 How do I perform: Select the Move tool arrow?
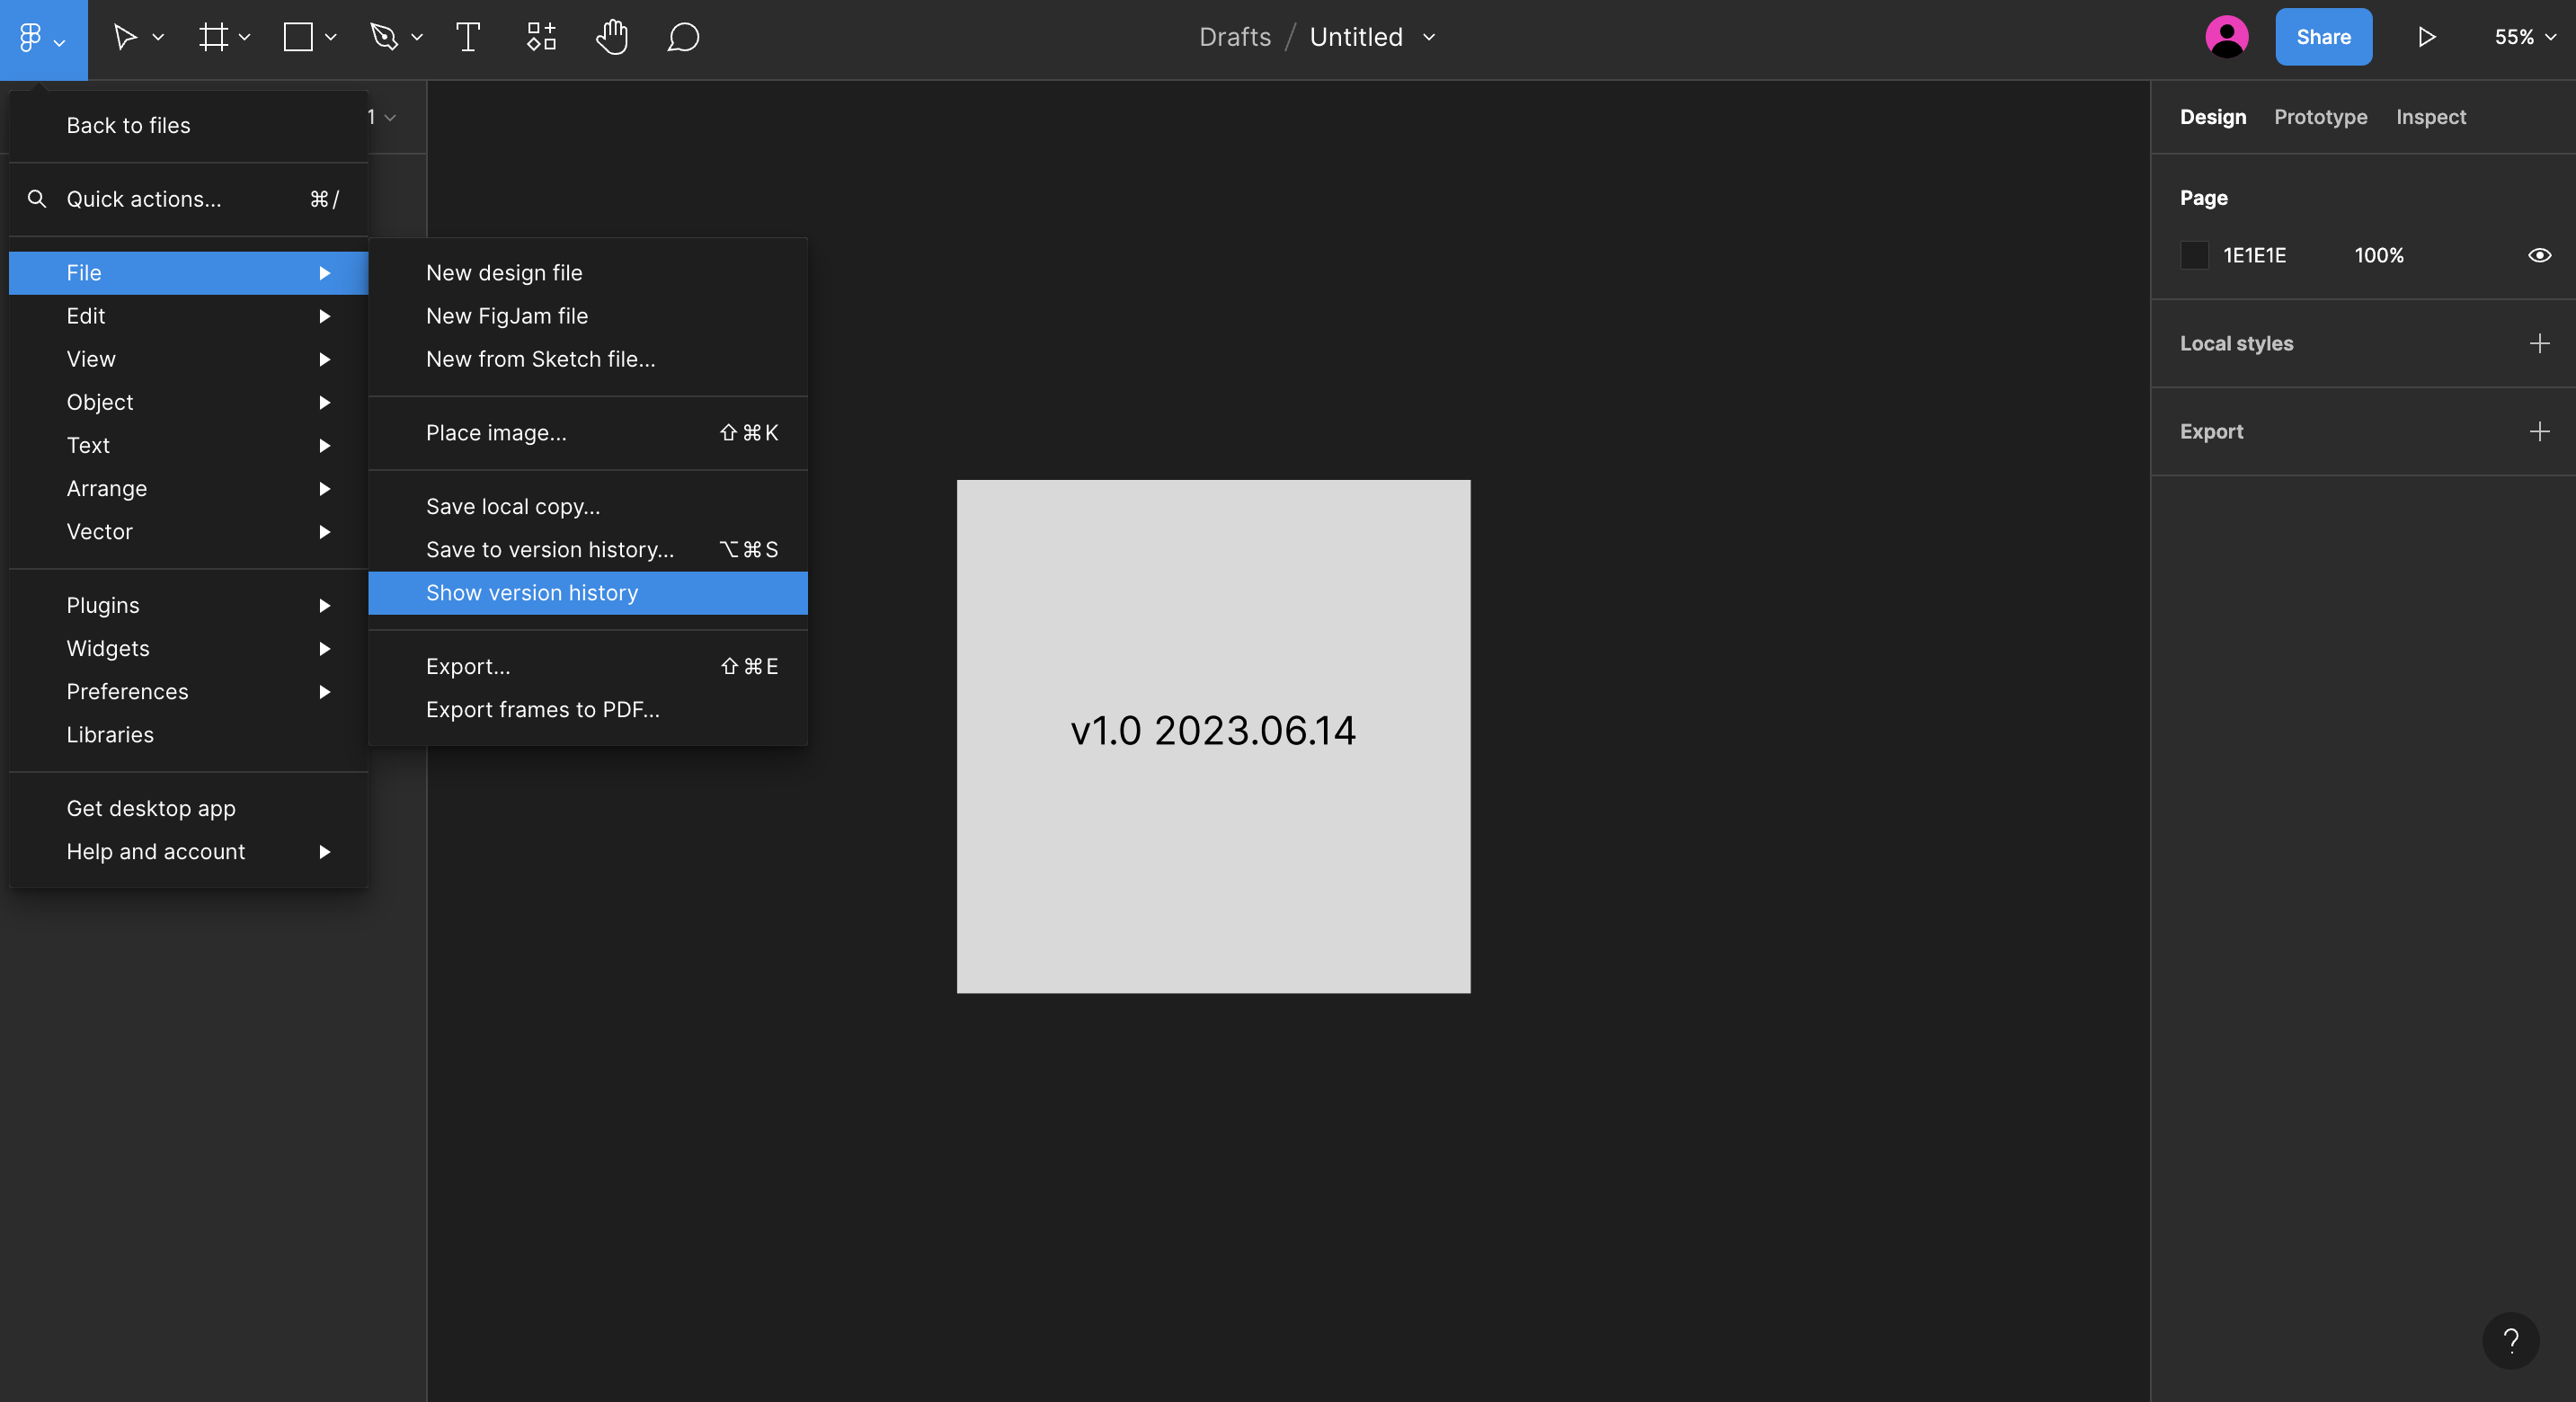coord(125,38)
